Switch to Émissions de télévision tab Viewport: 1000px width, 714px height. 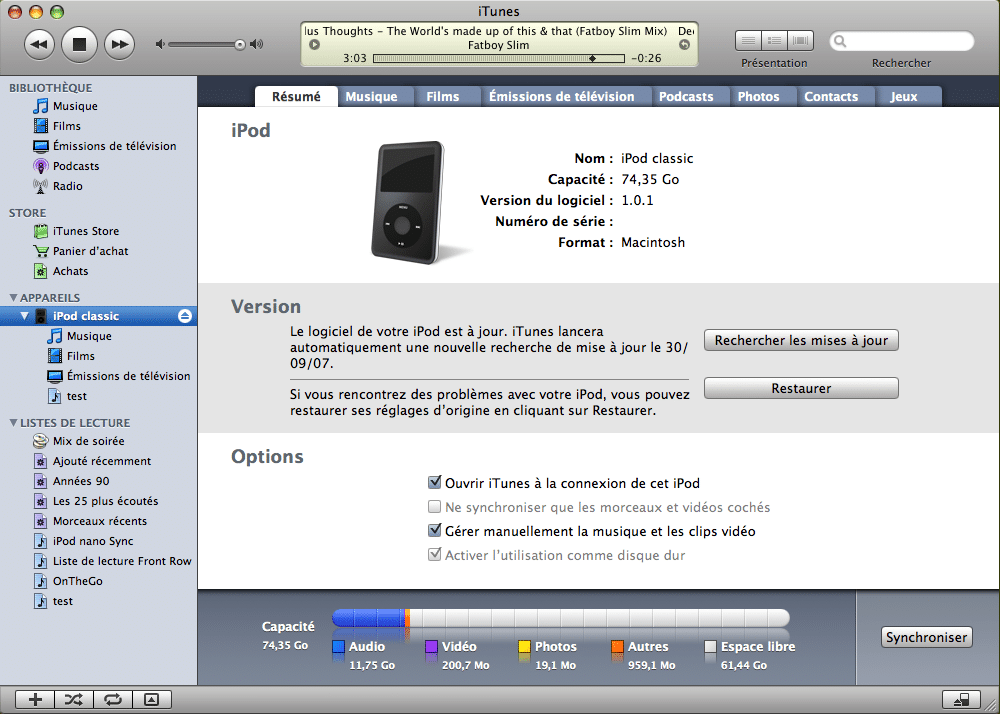561,96
